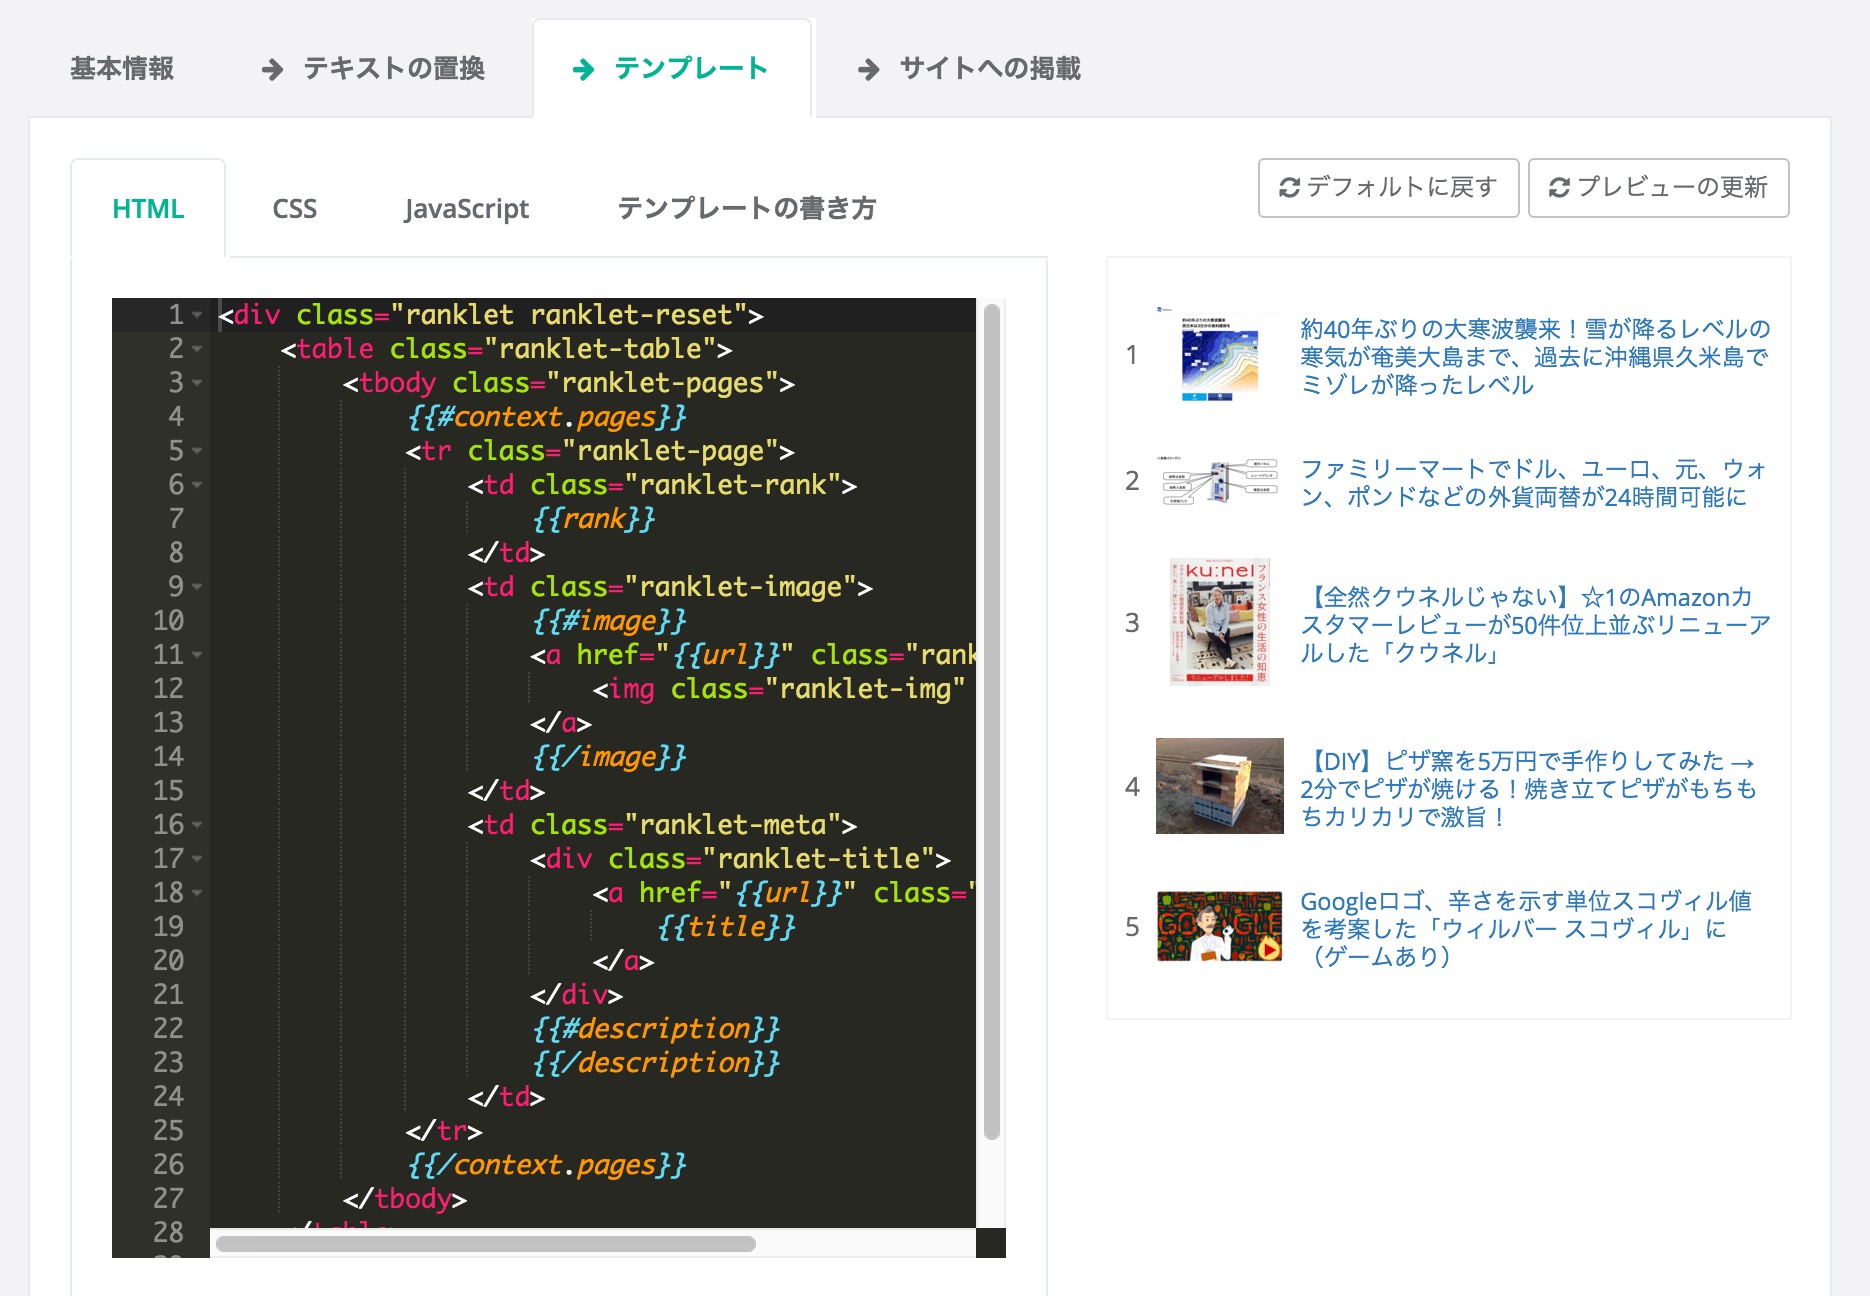Collapse code fold at line 1
The width and height of the screenshot is (1870, 1296).
[x=197, y=315]
